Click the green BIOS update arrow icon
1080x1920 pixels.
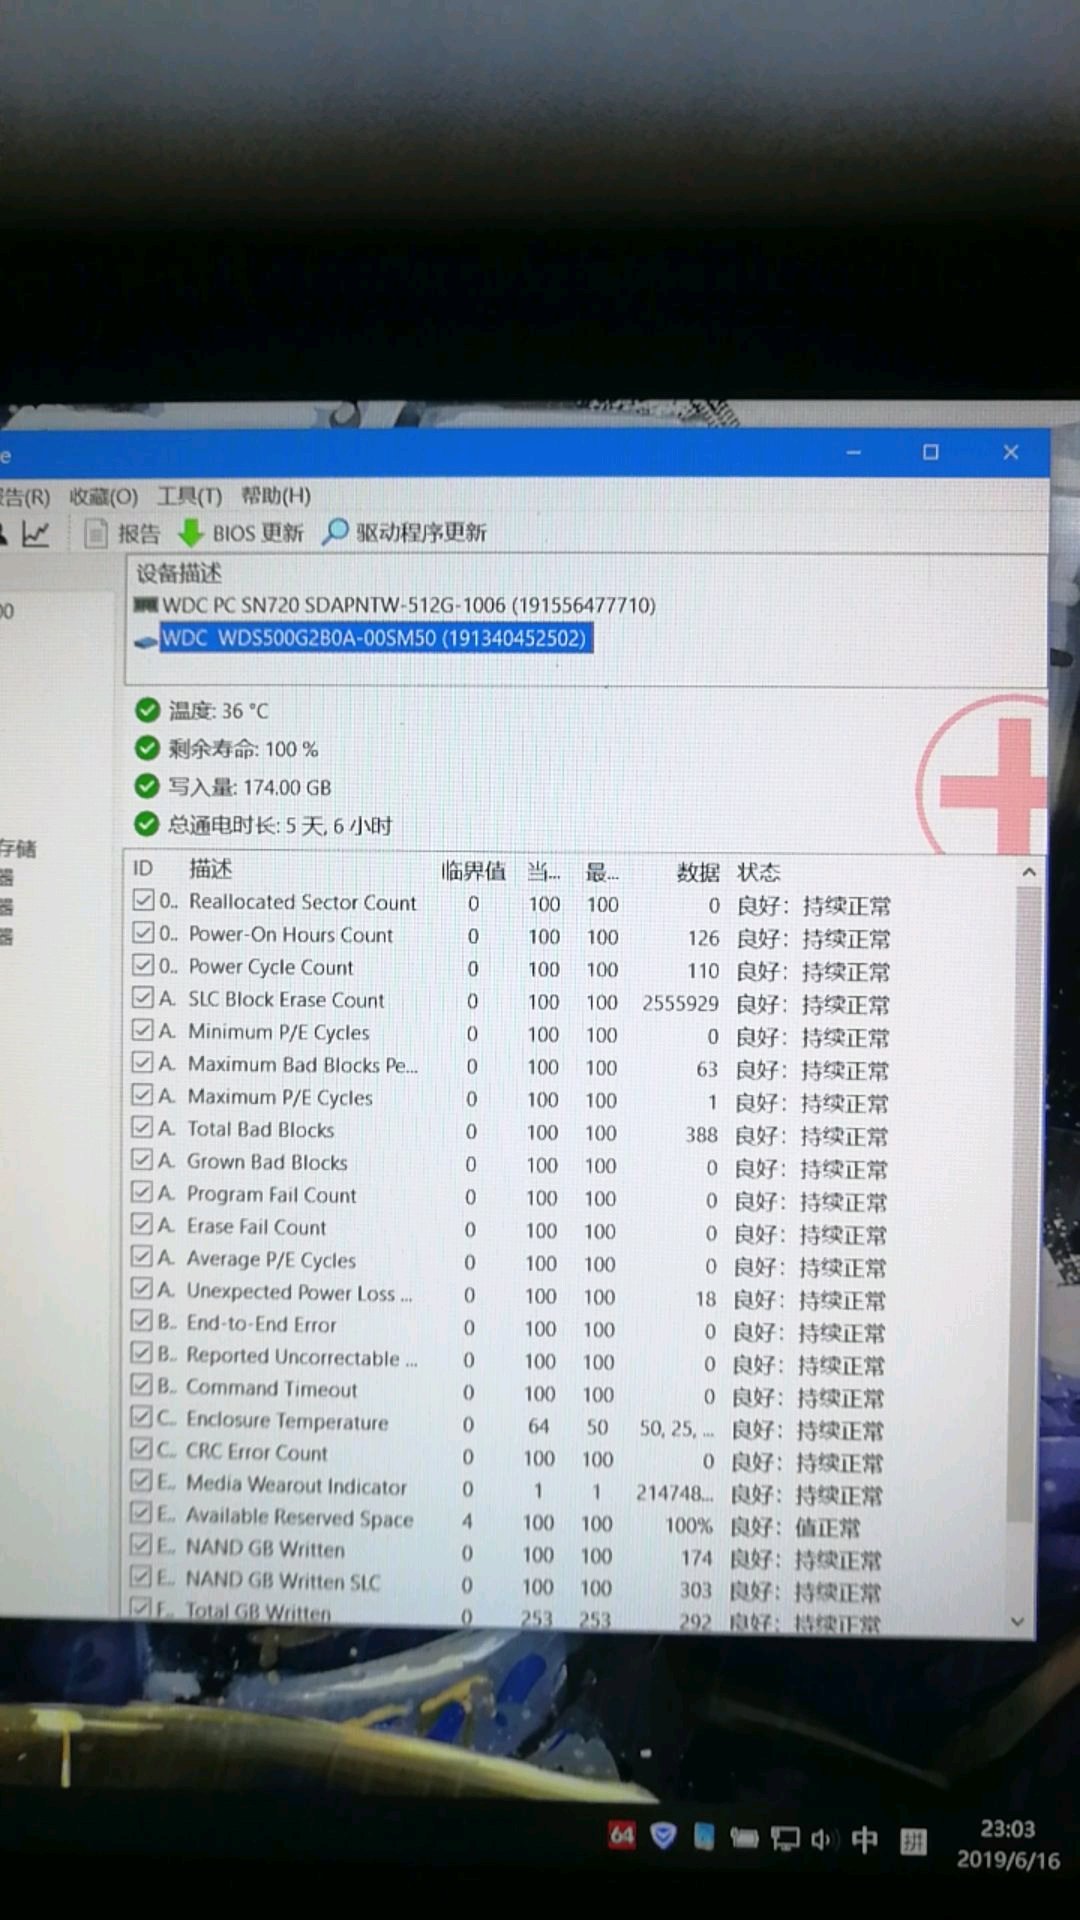[190, 533]
